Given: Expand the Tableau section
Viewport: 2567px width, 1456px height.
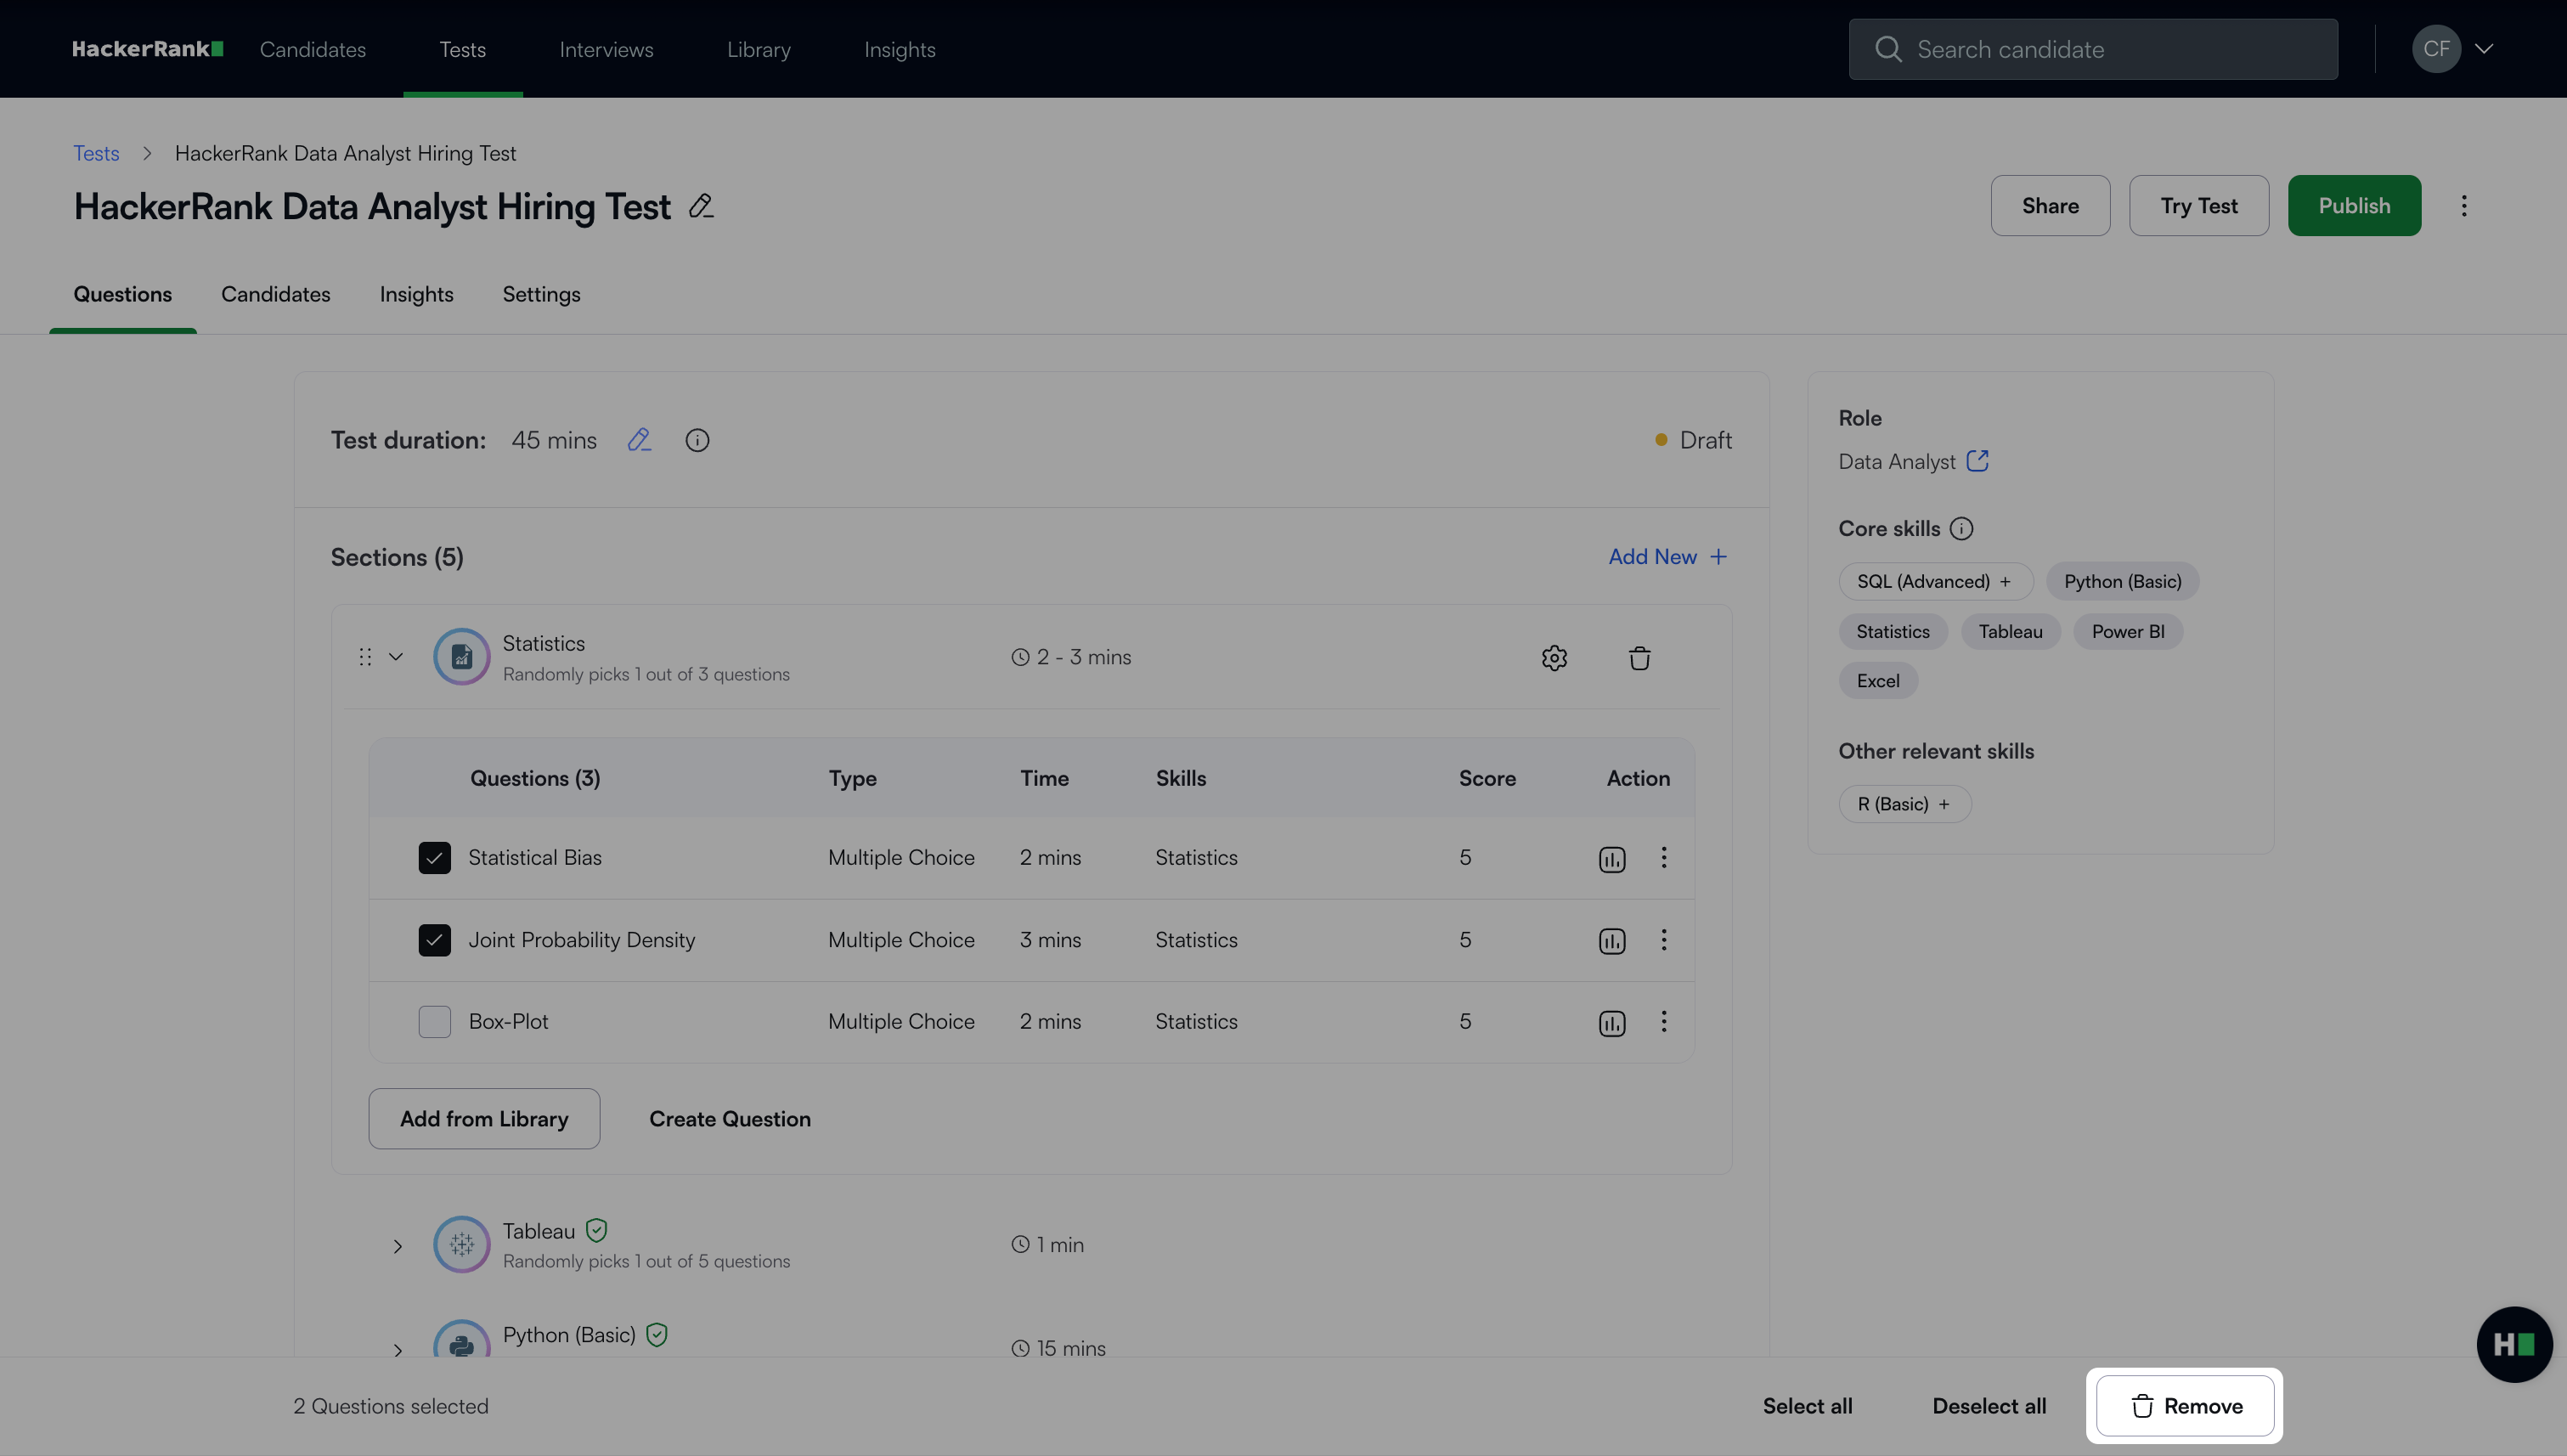Looking at the screenshot, I should 397,1246.
